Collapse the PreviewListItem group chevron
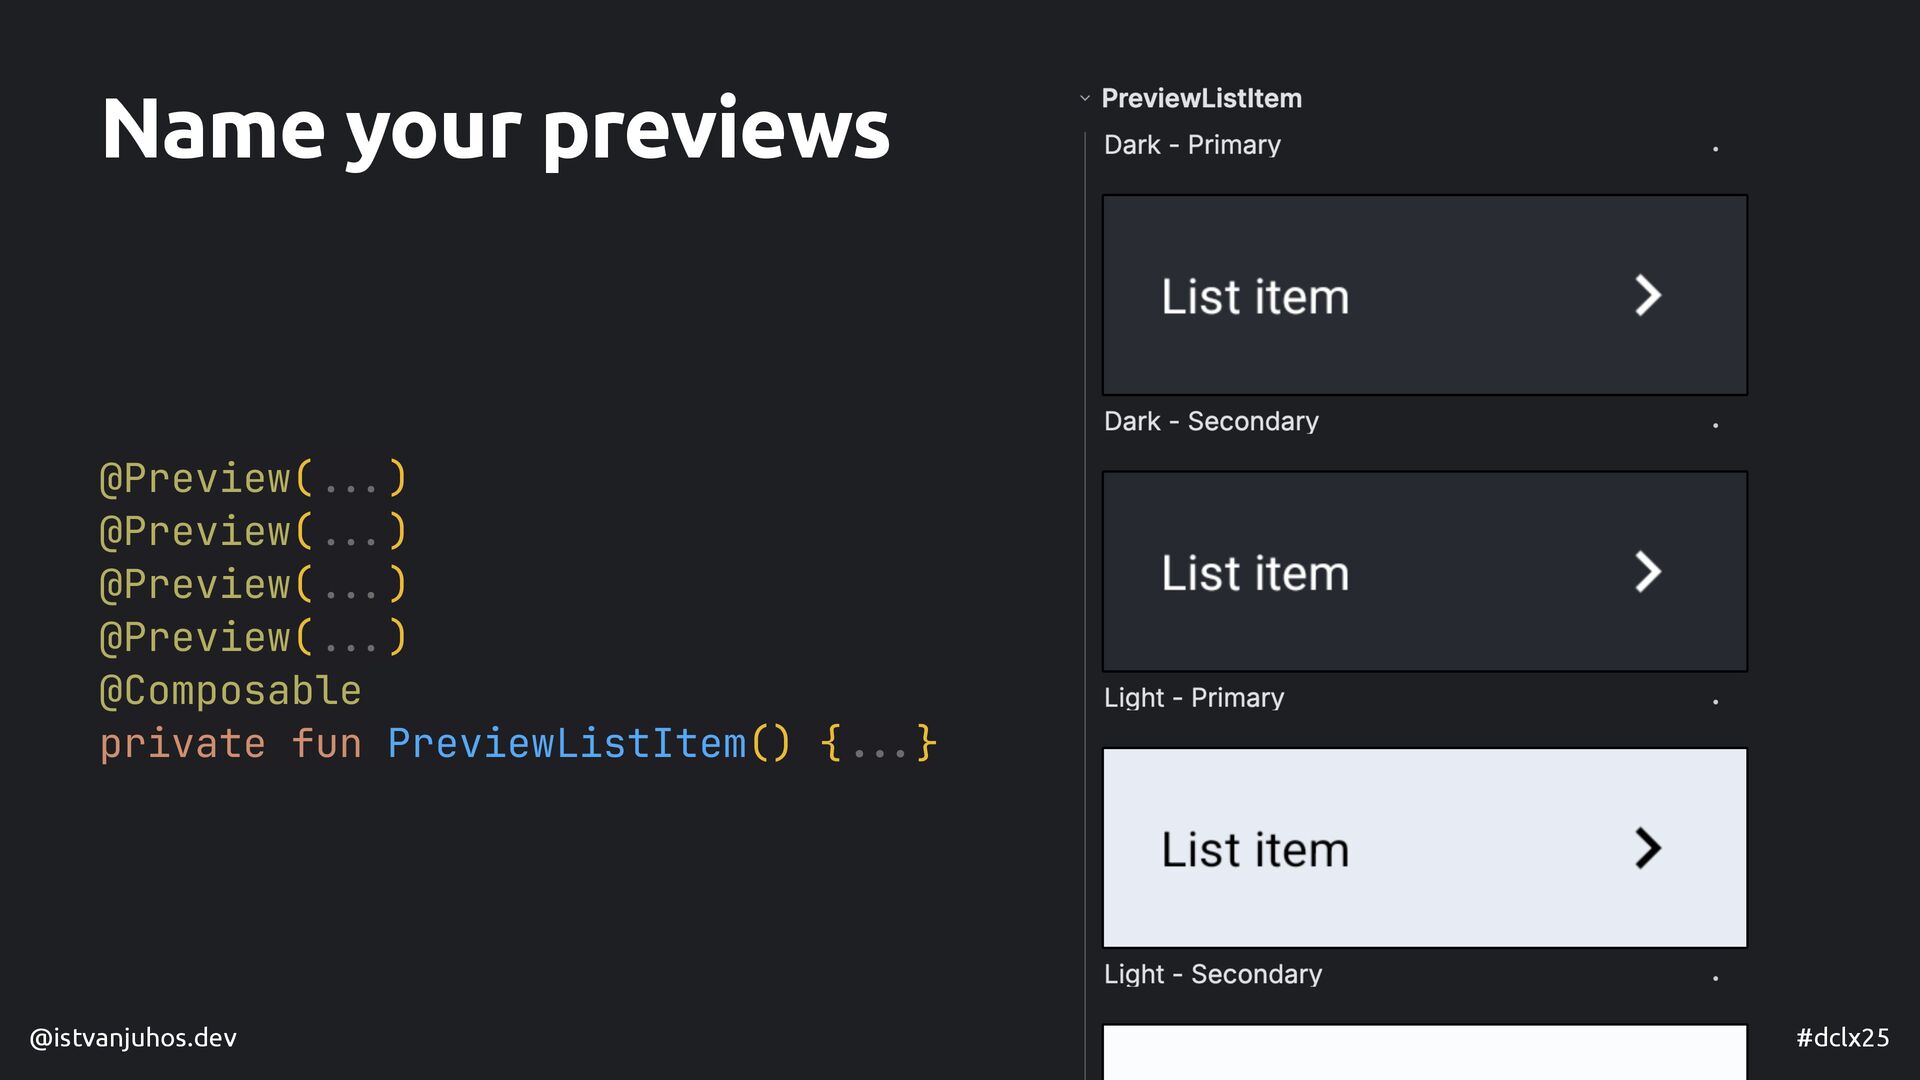 (x=1084, y=98)
